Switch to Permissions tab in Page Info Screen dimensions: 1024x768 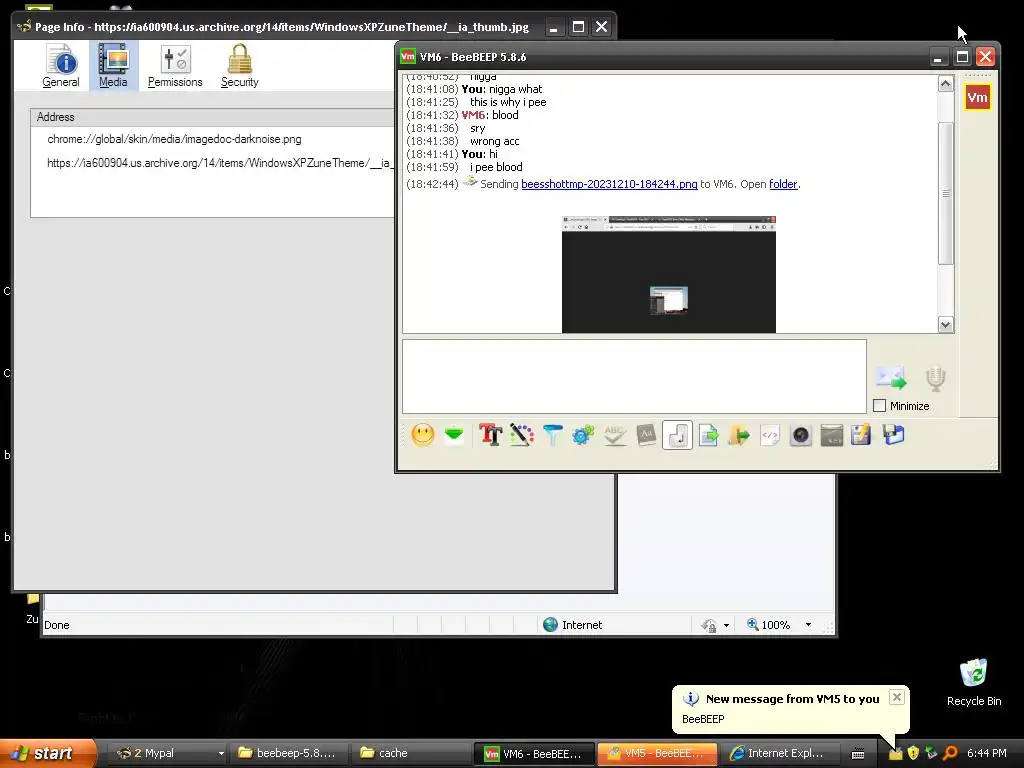tap(175, 65)
